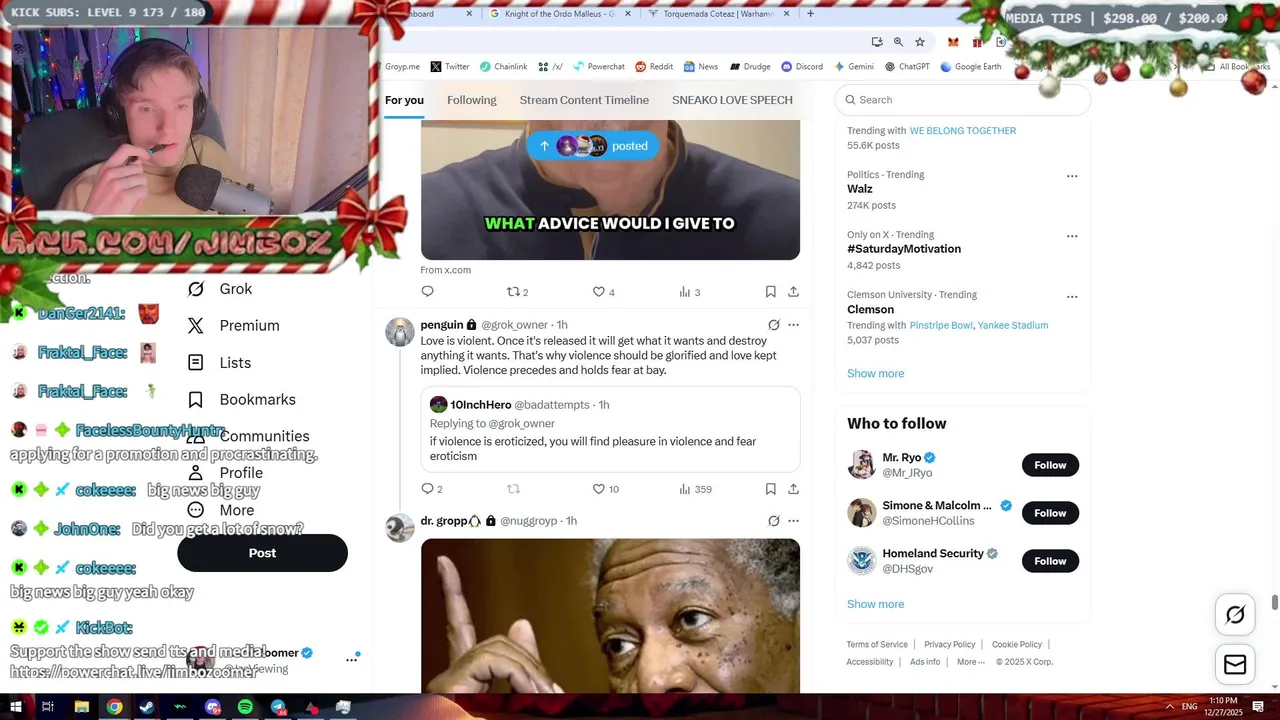This screenshot has width=1280, height=720.
Task: Repost the video post with 2 reposts
Action: [517, 292]
